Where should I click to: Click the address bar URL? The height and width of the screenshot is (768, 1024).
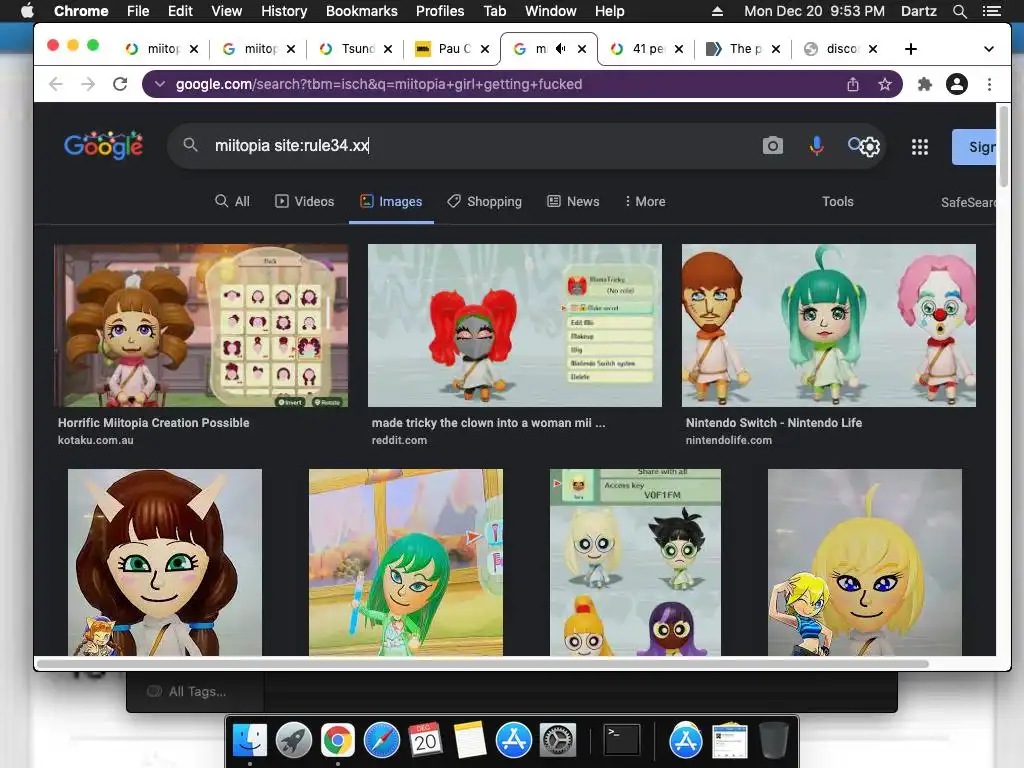(x=379, y=84)
